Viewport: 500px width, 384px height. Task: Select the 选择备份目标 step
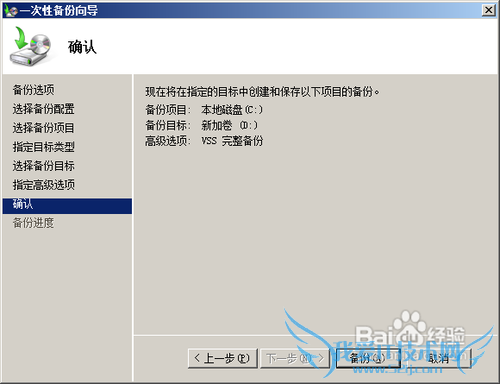(x=43, y=166)
